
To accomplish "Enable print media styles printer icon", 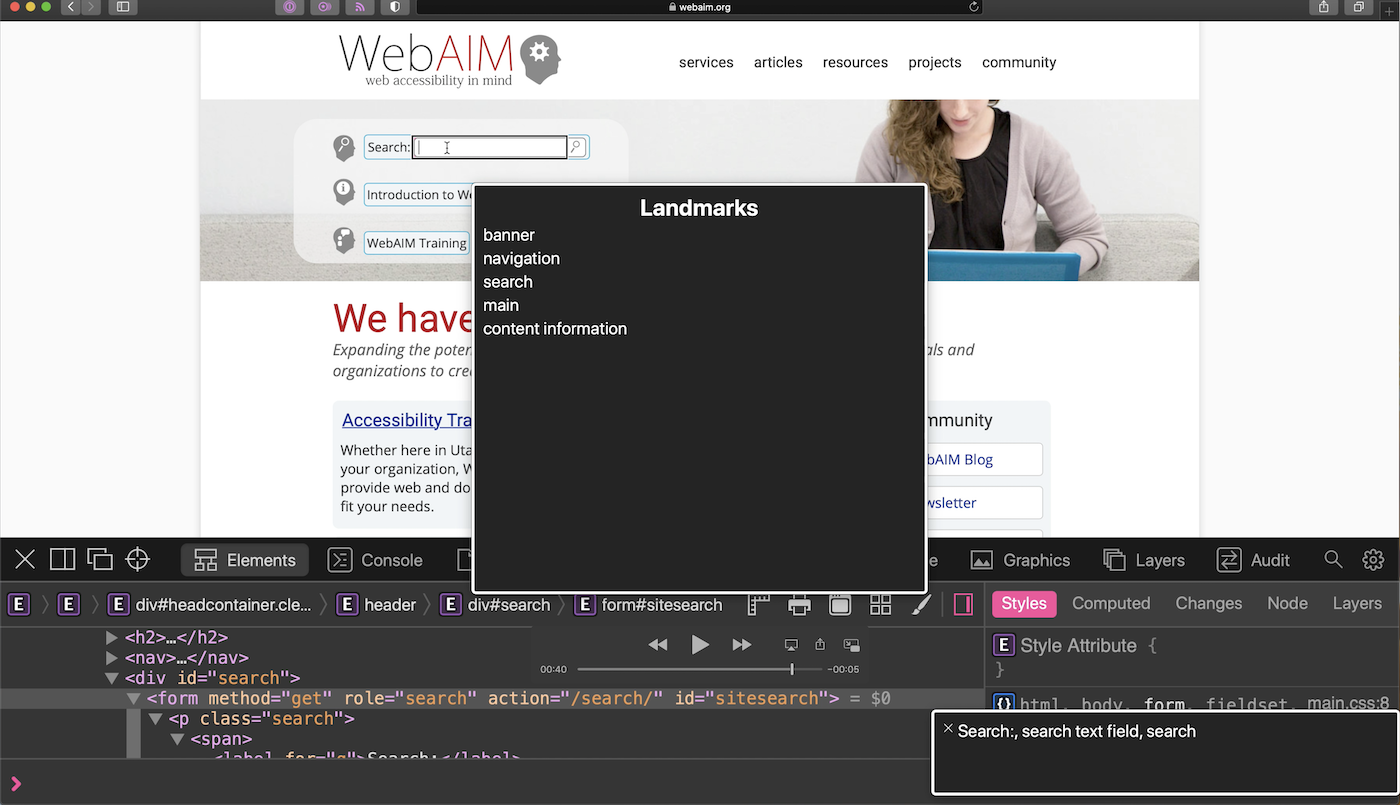I will (x=799, y=604).
